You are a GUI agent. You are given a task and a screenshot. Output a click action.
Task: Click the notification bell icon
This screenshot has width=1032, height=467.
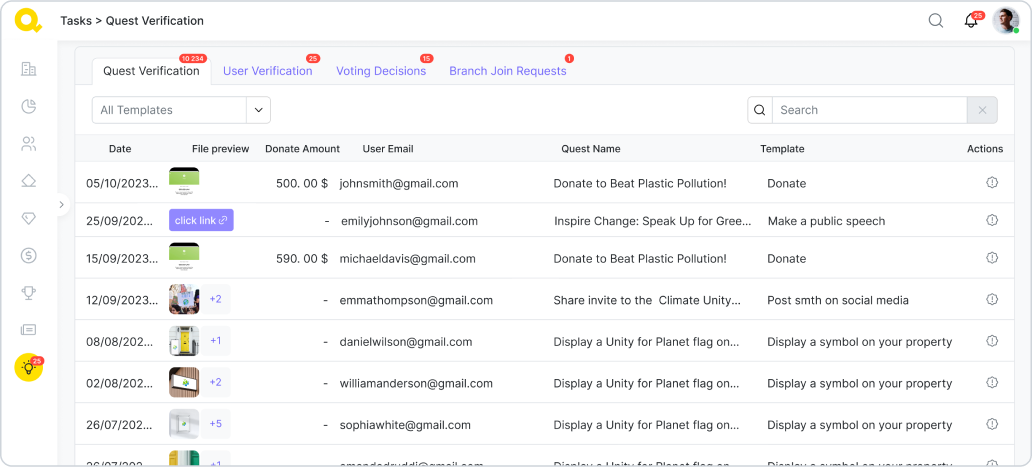pyautogui.click(x=970, y=21)
